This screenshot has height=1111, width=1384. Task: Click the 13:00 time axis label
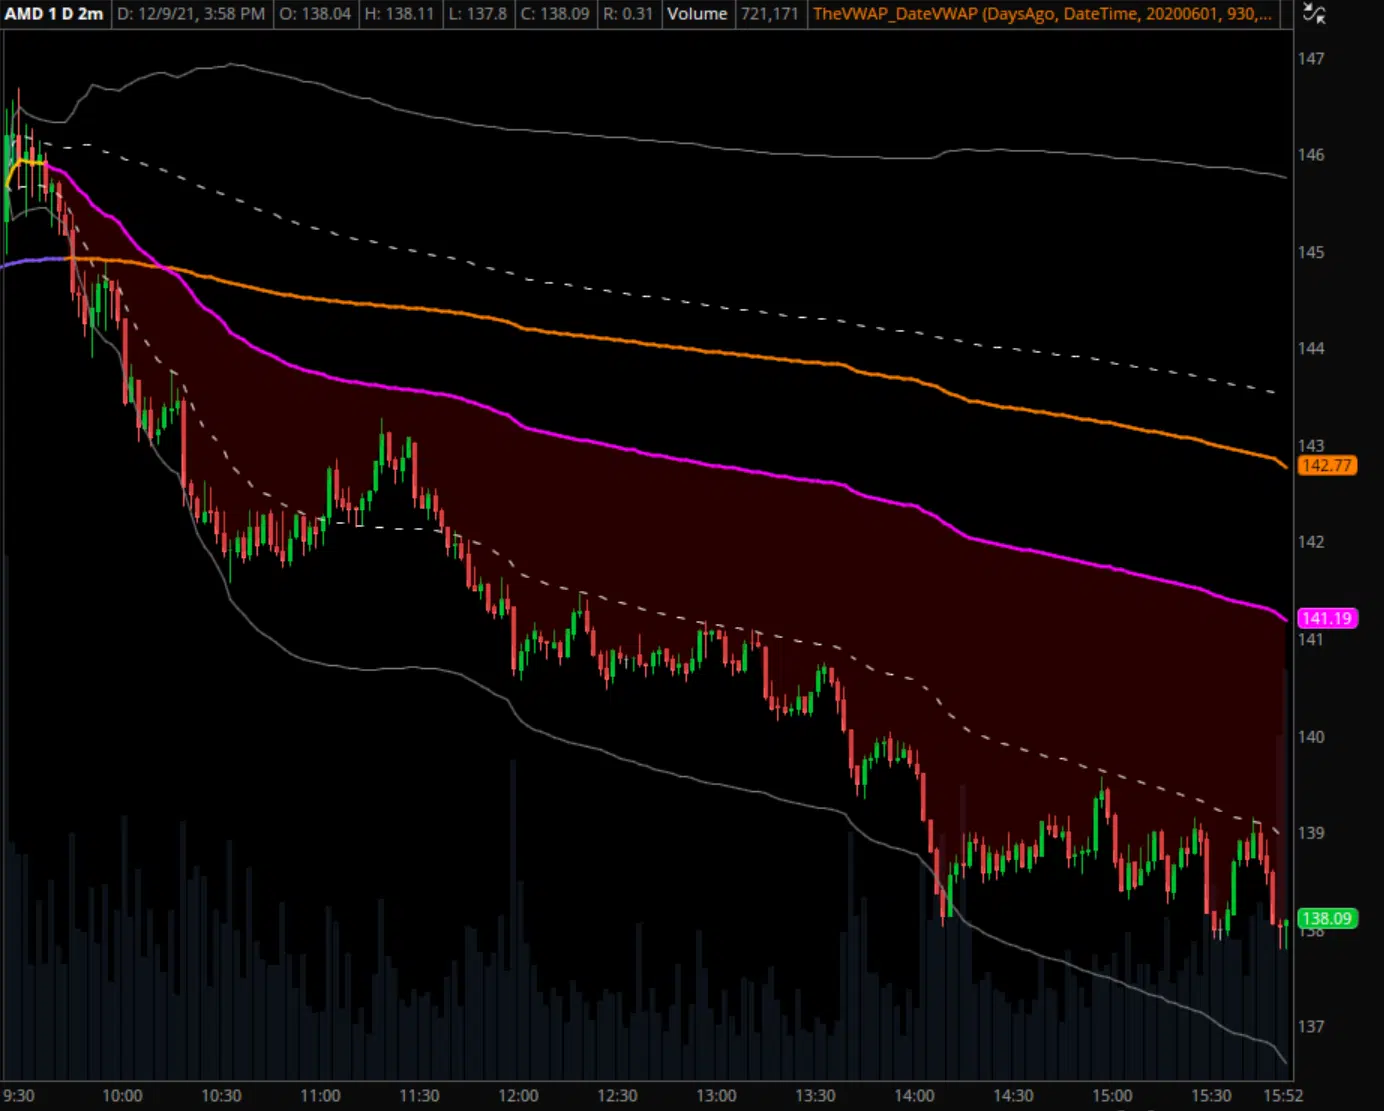pos(716,1096)
